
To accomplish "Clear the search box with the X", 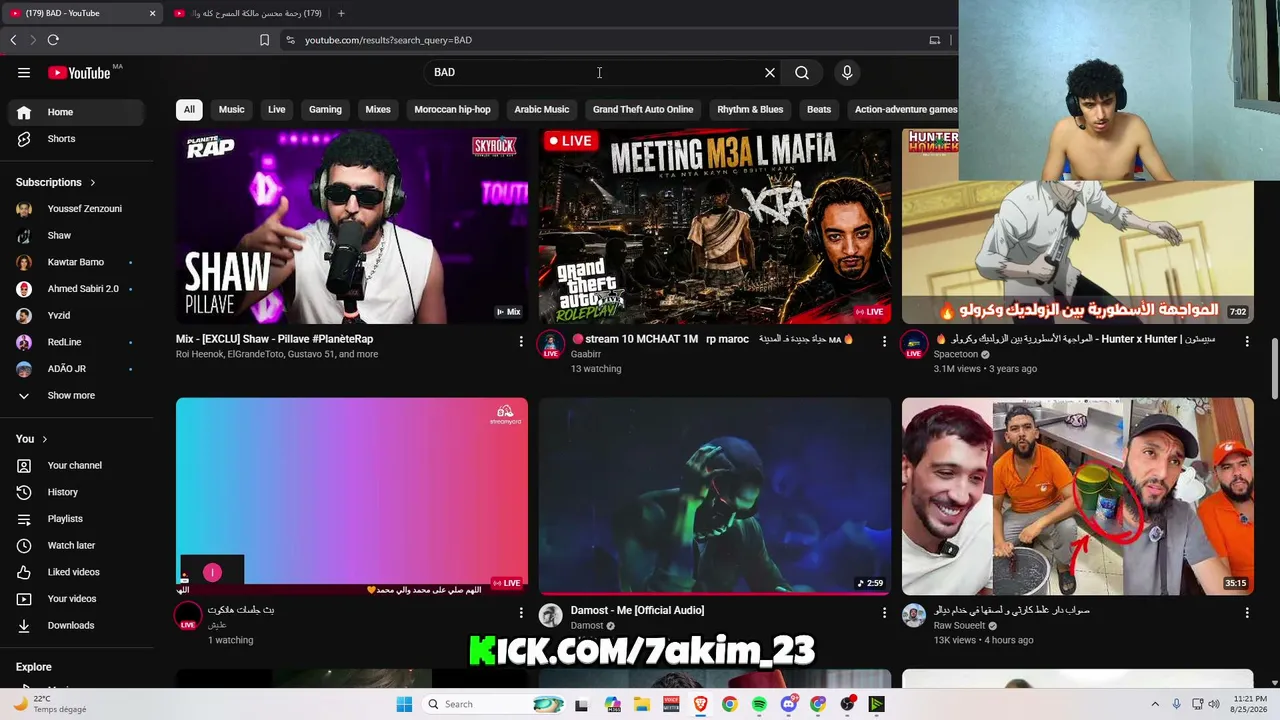I will tap(770, 72).
